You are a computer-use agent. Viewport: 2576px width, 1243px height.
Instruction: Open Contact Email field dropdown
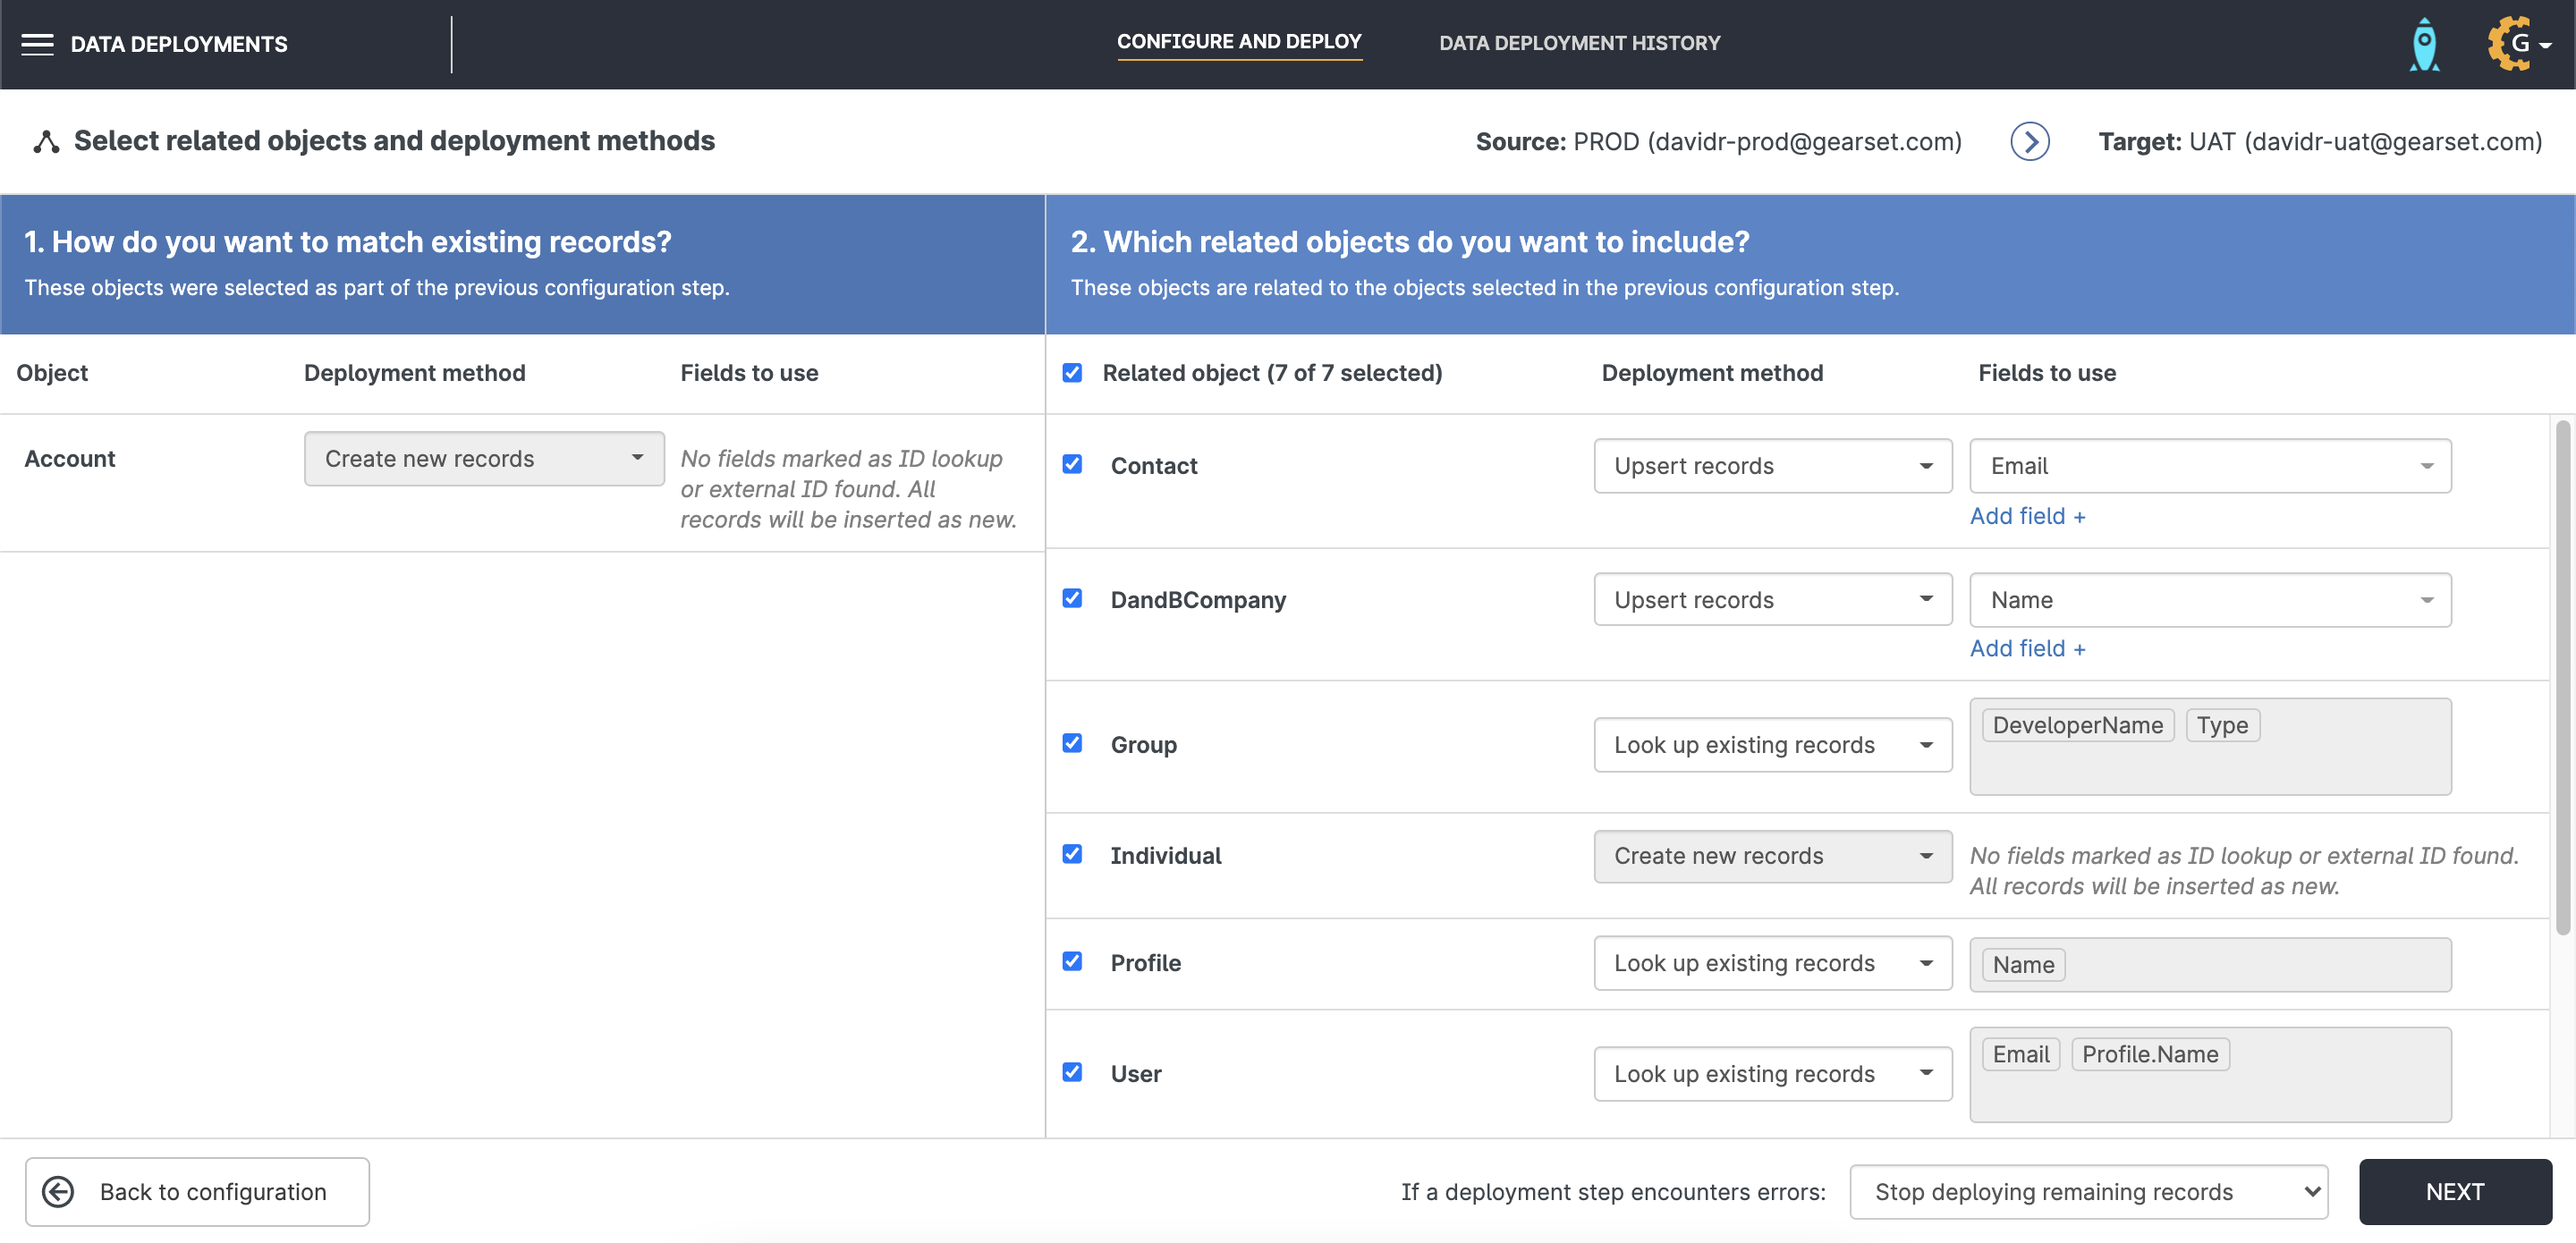pos(2210,466)
